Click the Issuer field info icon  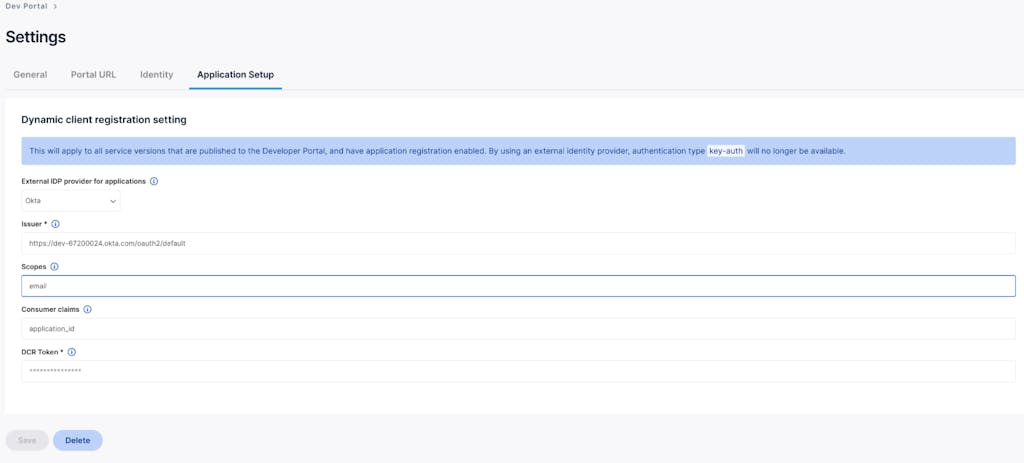[x=55, y=224]
